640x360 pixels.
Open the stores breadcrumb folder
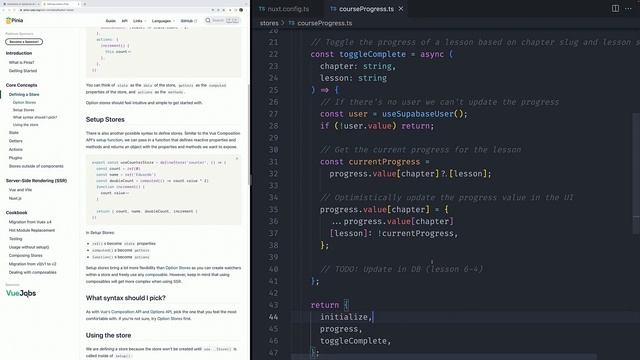point(269,23)
